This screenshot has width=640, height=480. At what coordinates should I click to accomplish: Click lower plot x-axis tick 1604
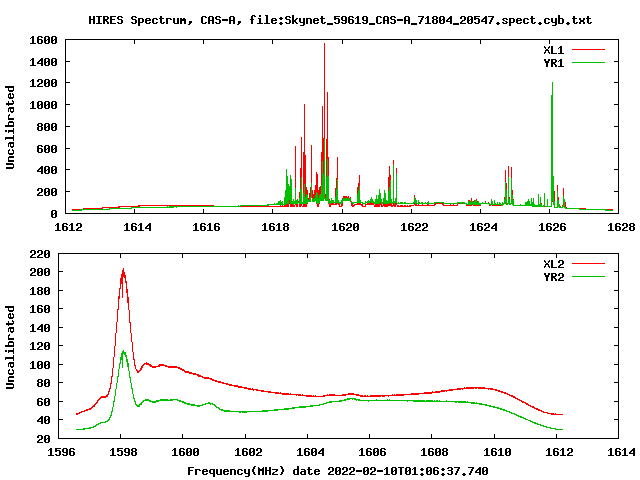tap(310, 452)
